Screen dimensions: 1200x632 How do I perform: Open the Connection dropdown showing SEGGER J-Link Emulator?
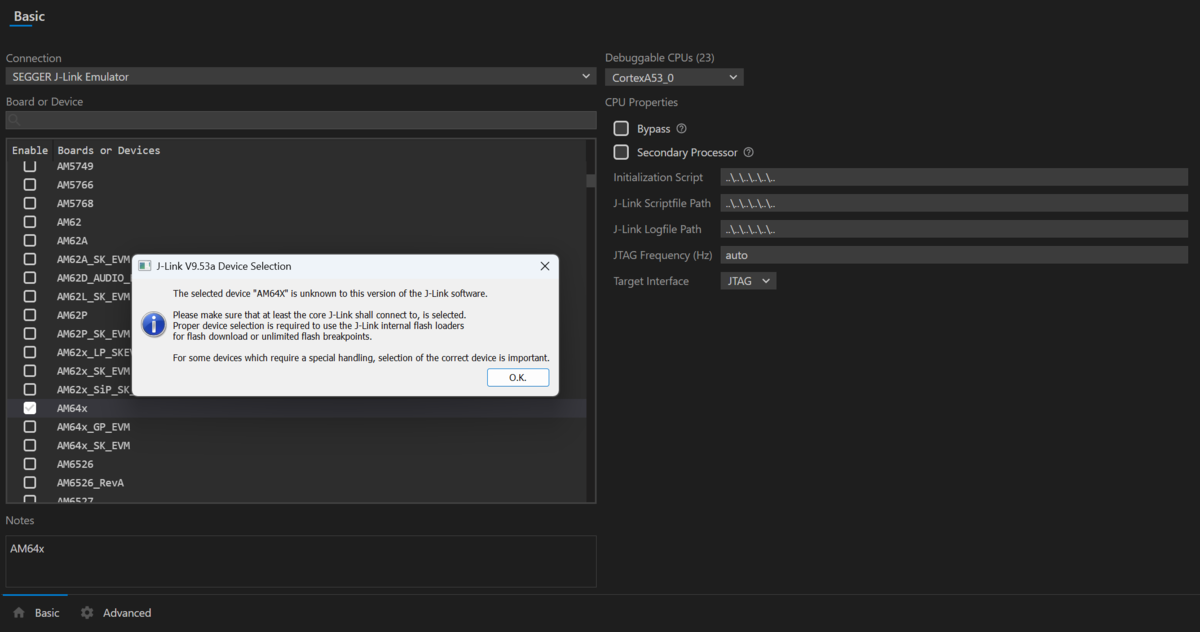[301, 76]
